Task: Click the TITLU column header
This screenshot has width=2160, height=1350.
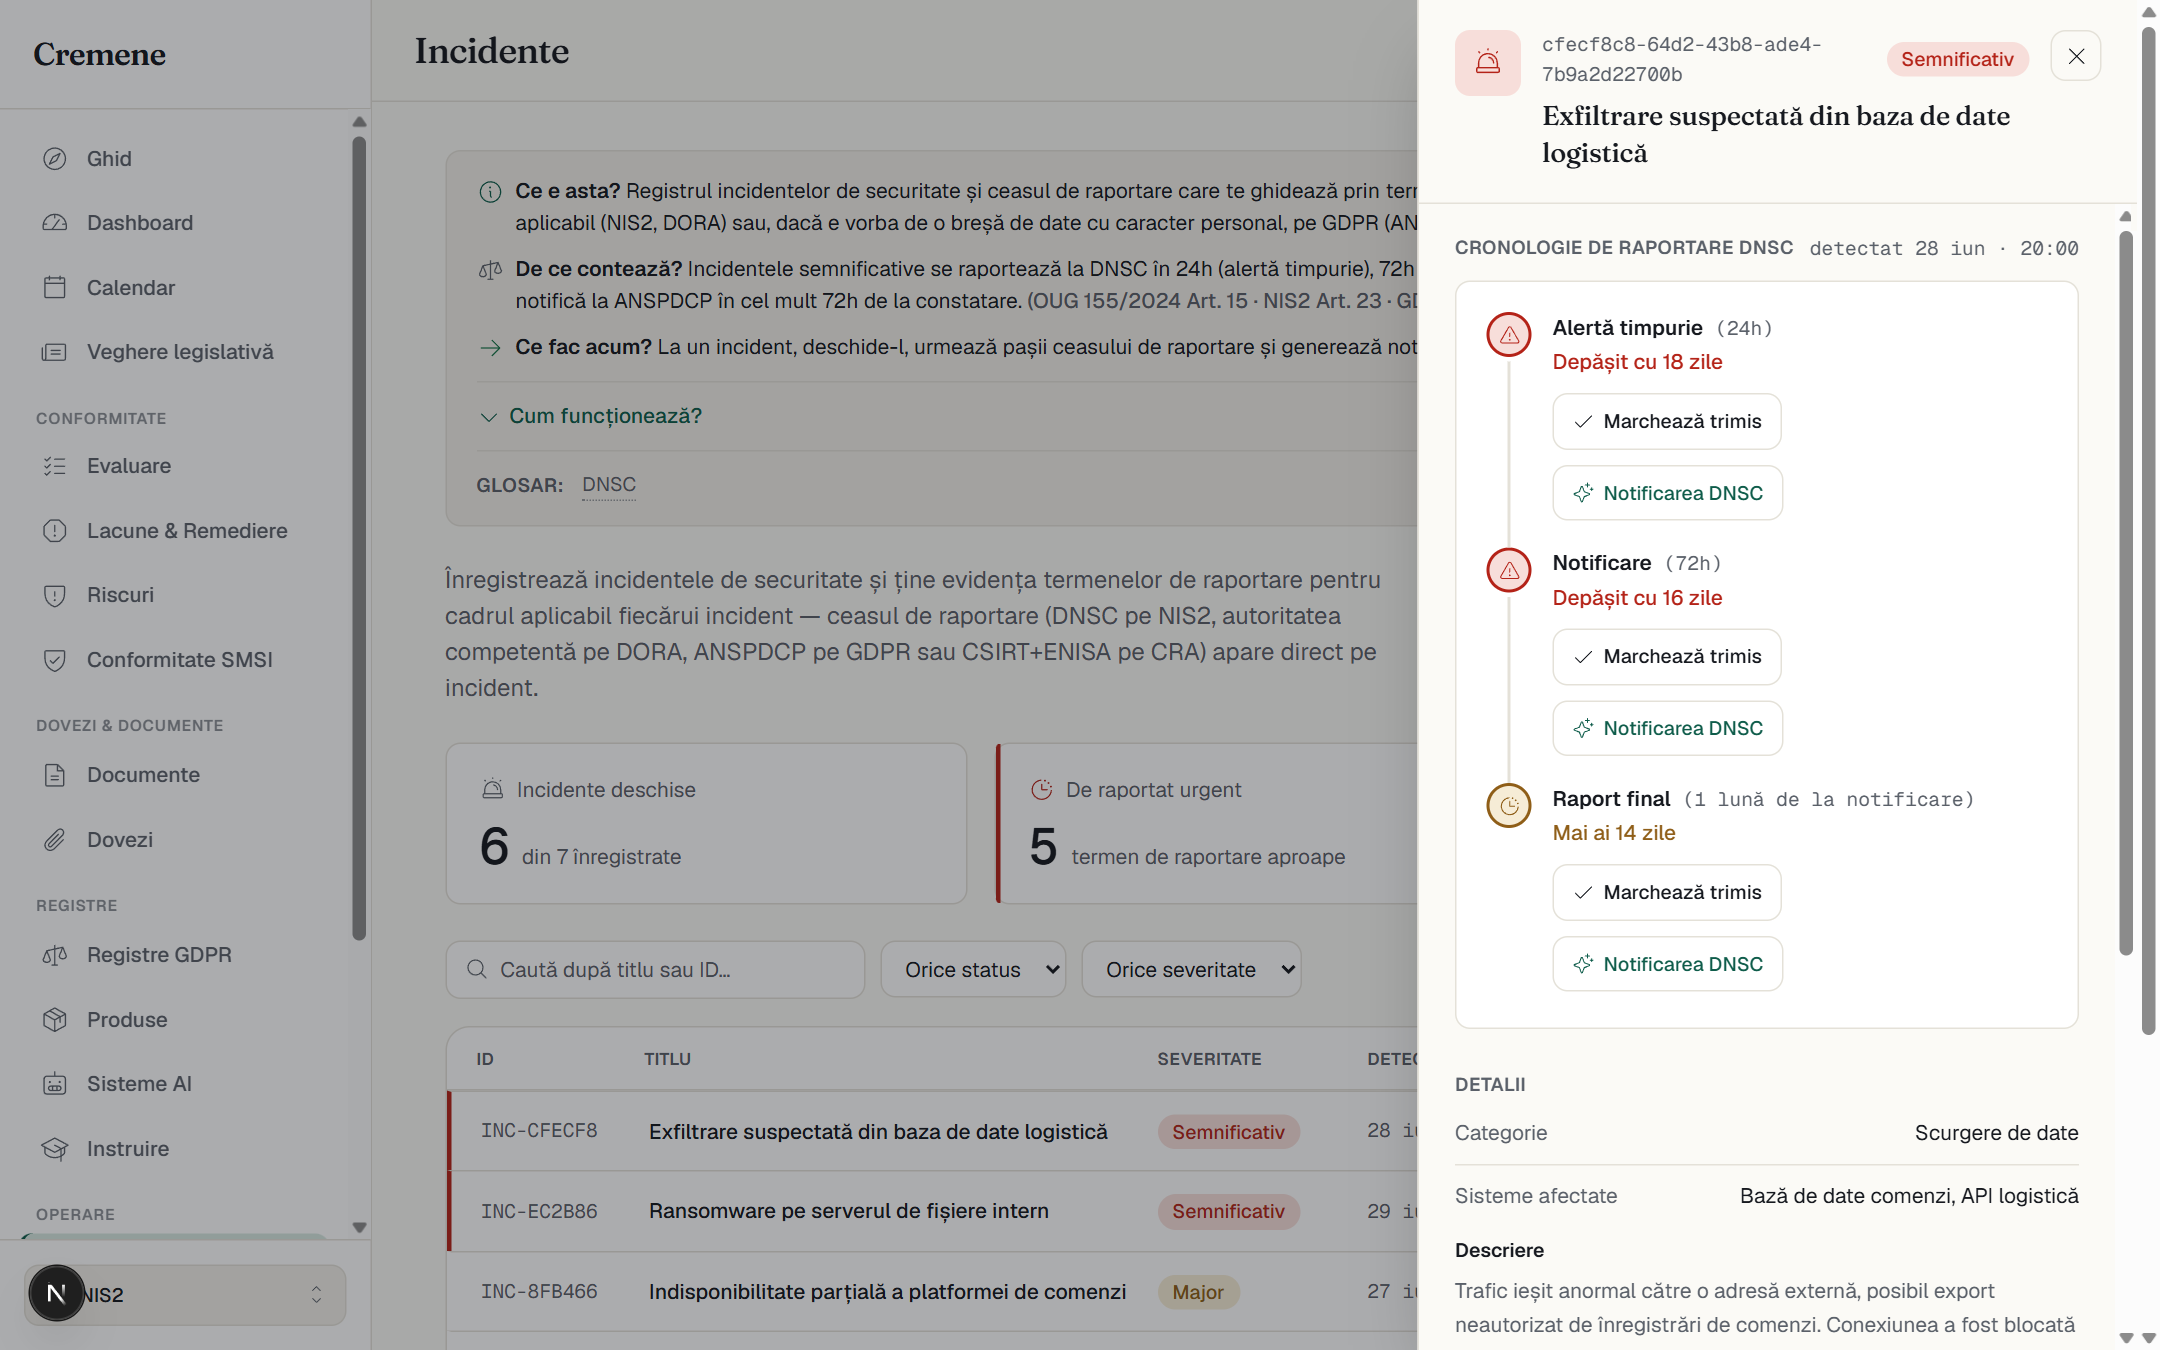Action: pyautogui.click(x=667, y=1059)
